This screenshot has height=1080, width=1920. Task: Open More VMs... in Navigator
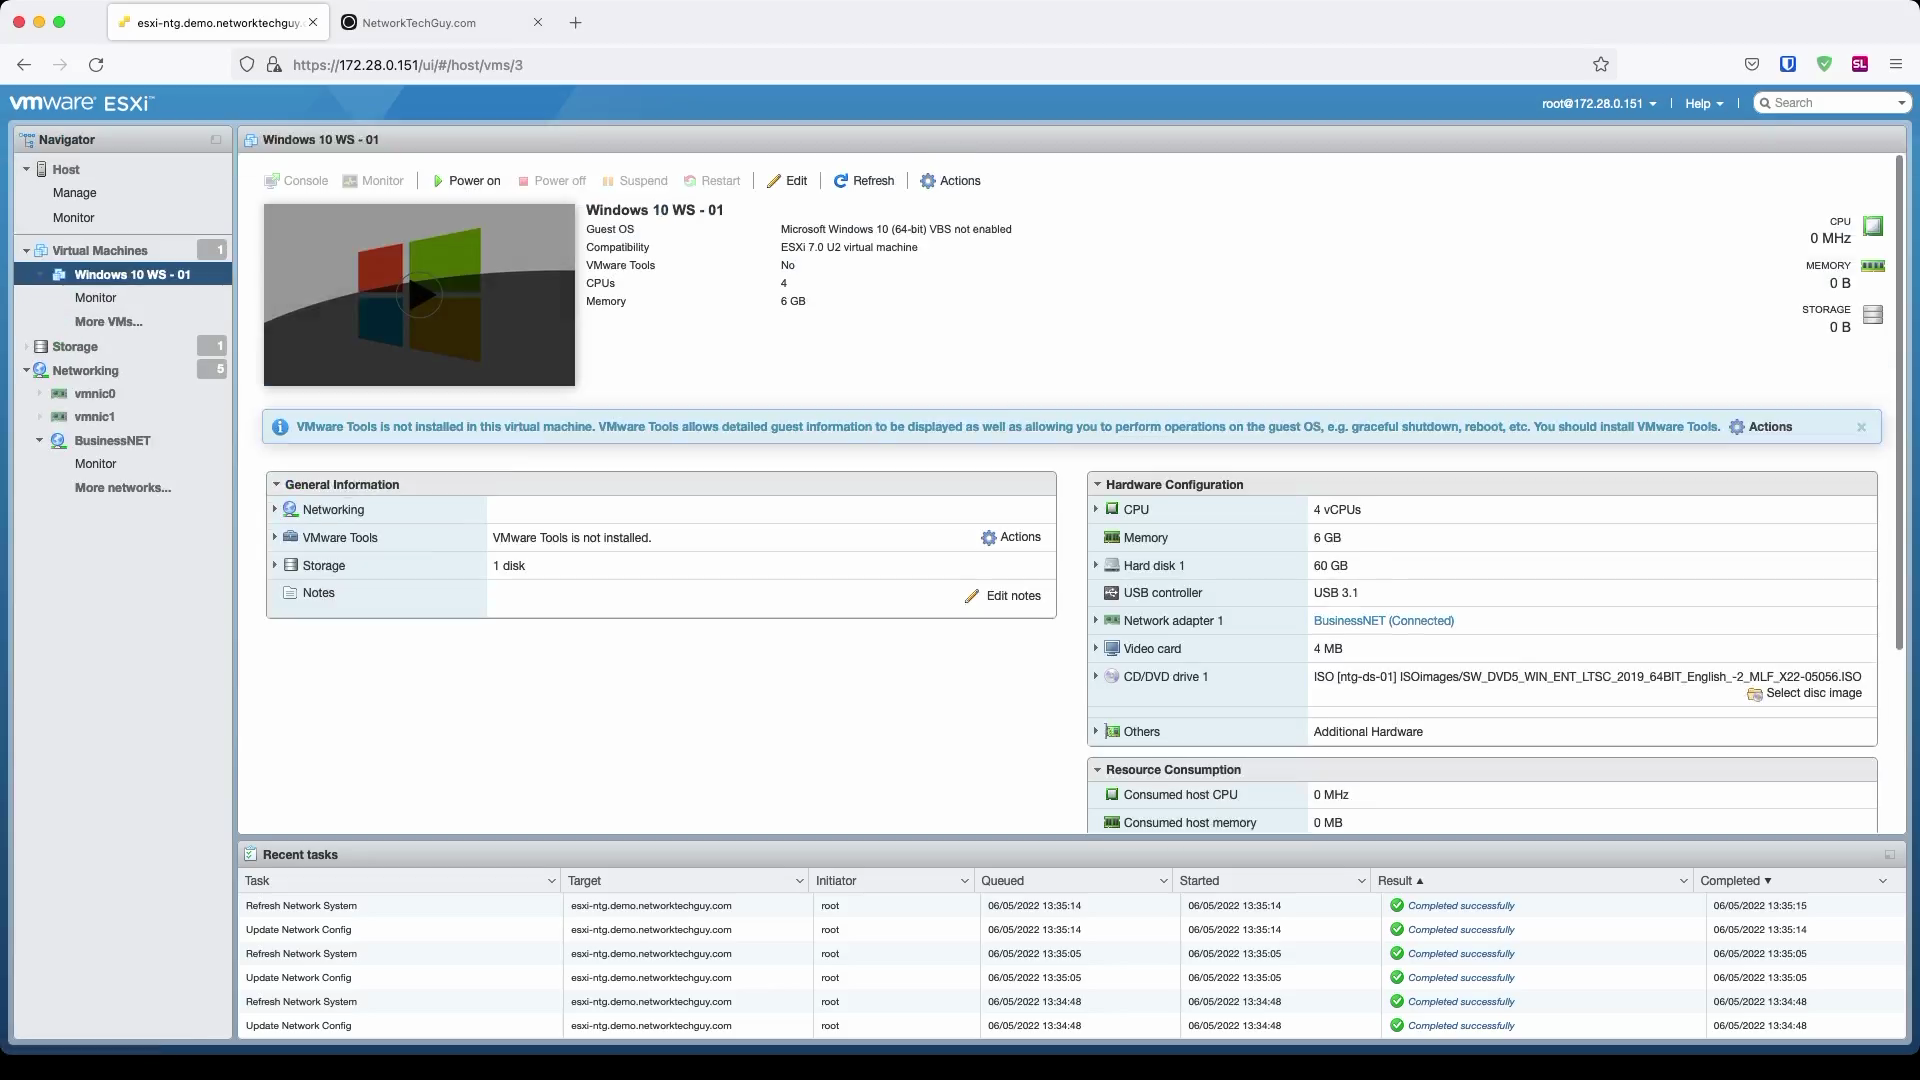pyautogui.click(x=109, y=322)
